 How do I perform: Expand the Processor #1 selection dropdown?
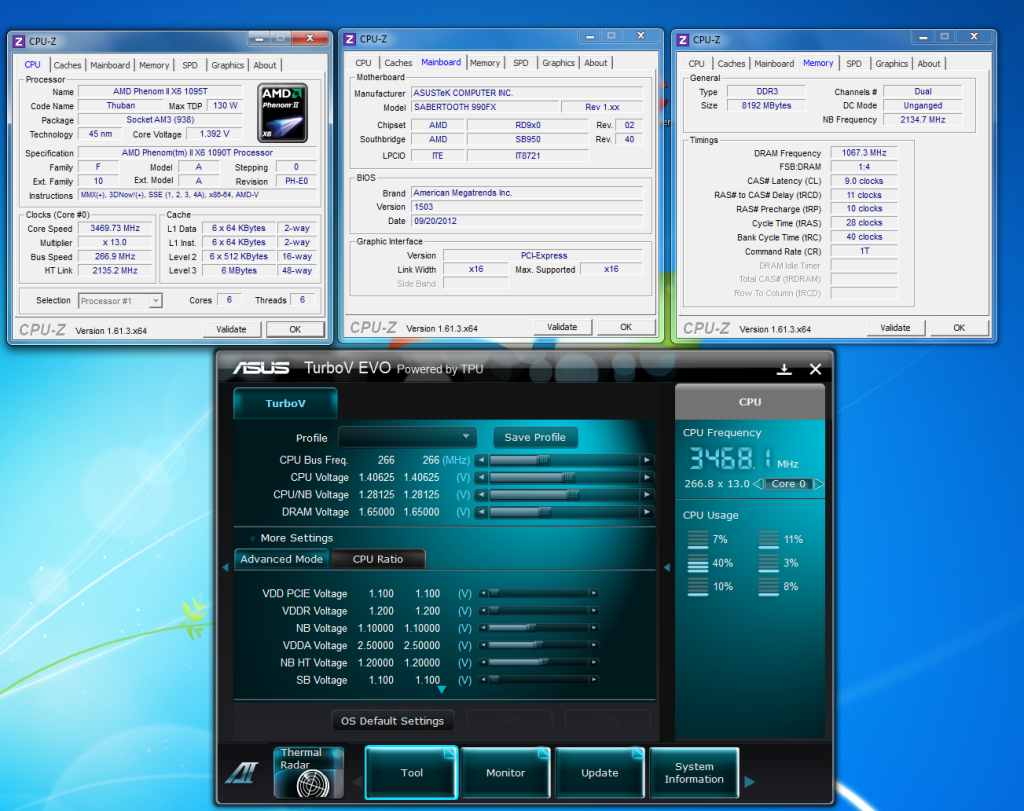click(x=155, y=300)
